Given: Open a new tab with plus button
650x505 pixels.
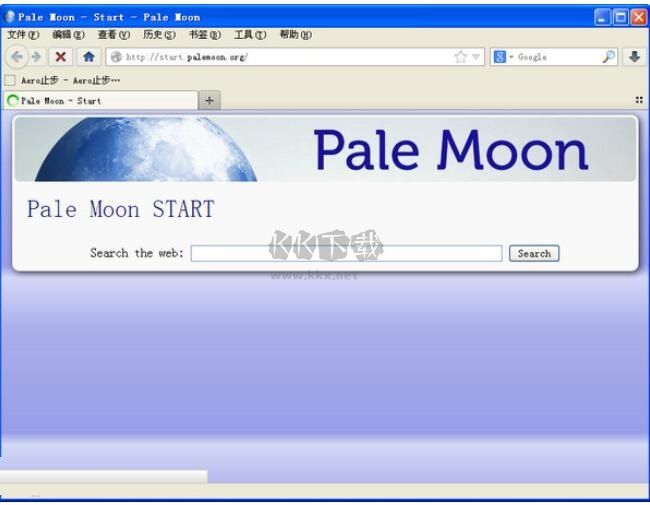Looking at the screenshot, I should point(209,100).
